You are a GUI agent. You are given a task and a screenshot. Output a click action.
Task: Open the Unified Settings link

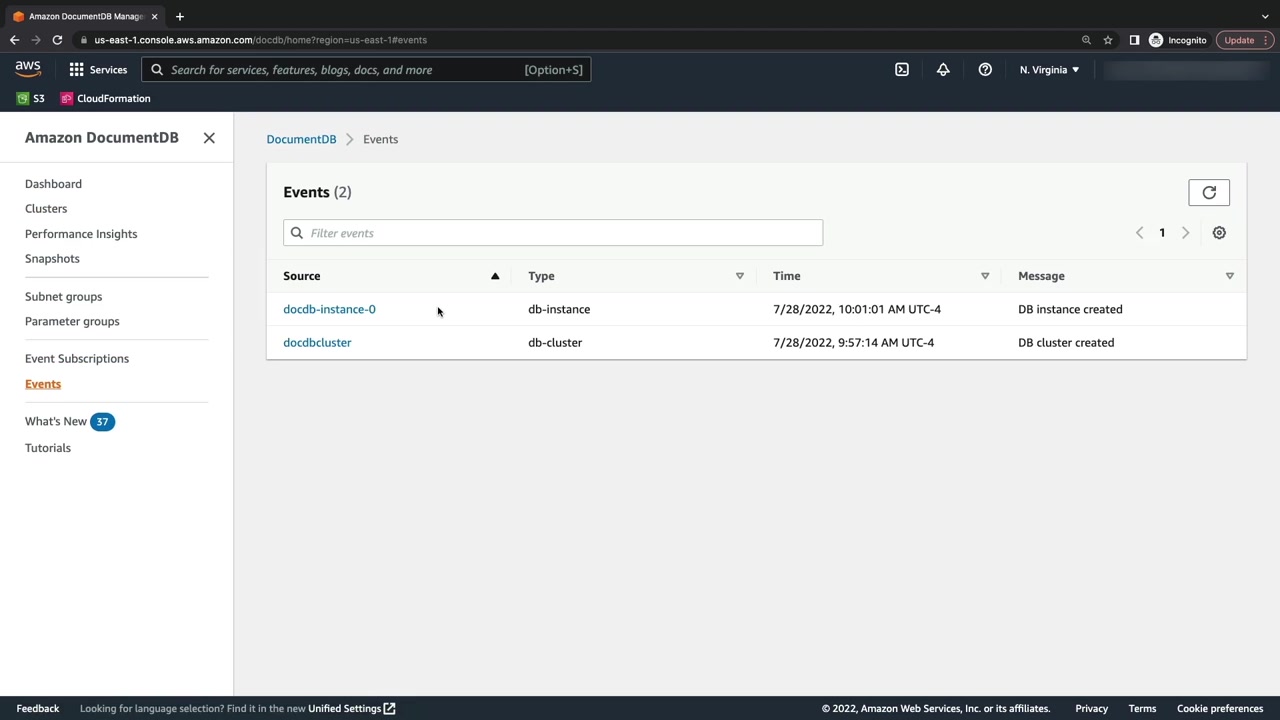tap(352, 709)
